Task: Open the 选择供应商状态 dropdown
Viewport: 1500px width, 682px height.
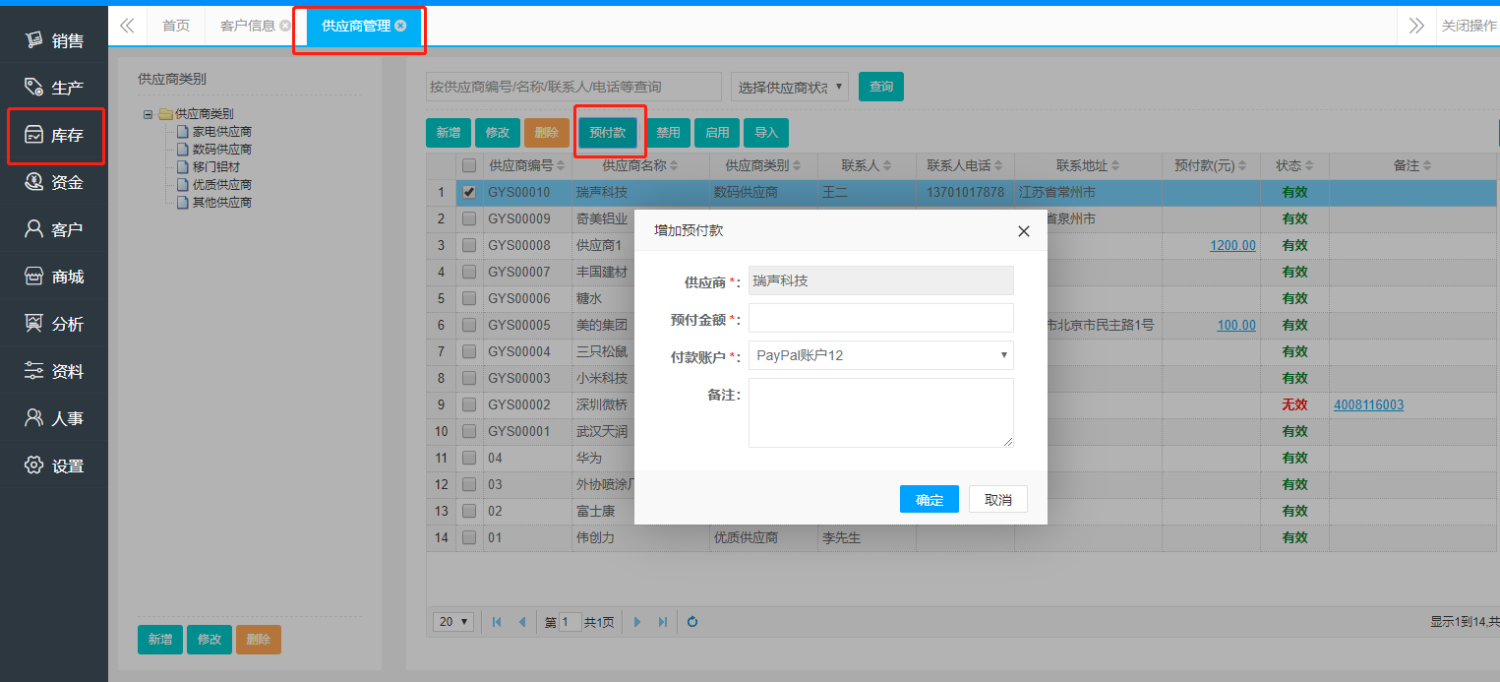Action: (x=790, y=87)
